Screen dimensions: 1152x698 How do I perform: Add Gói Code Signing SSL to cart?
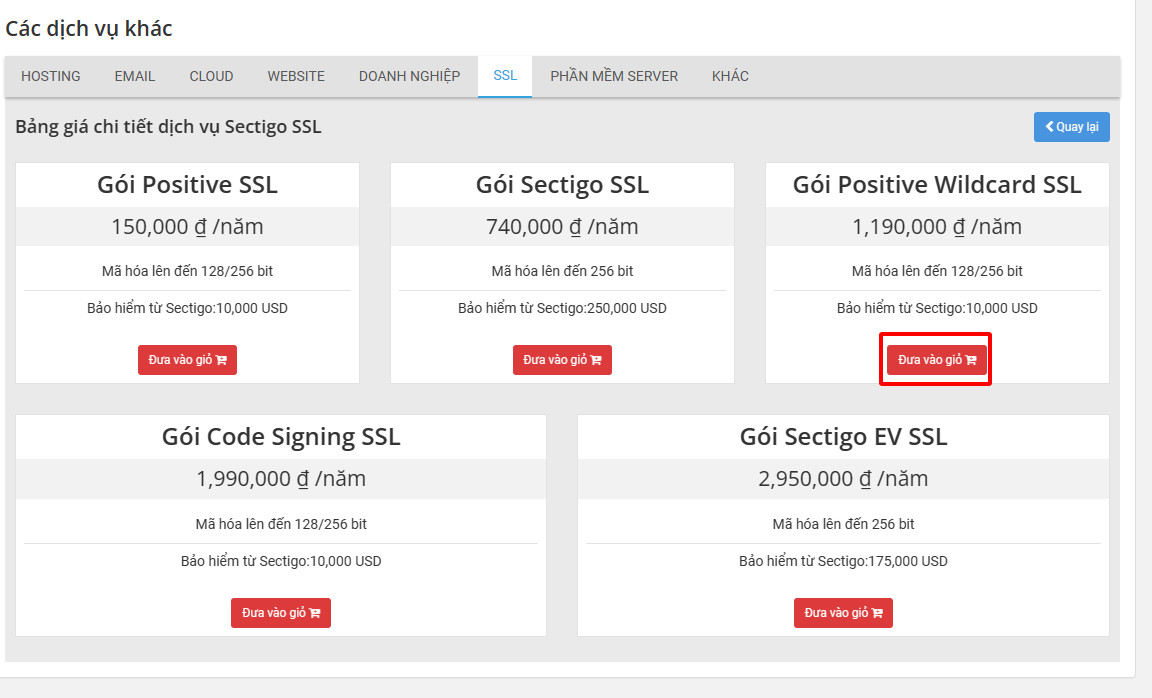coord(281,613)
